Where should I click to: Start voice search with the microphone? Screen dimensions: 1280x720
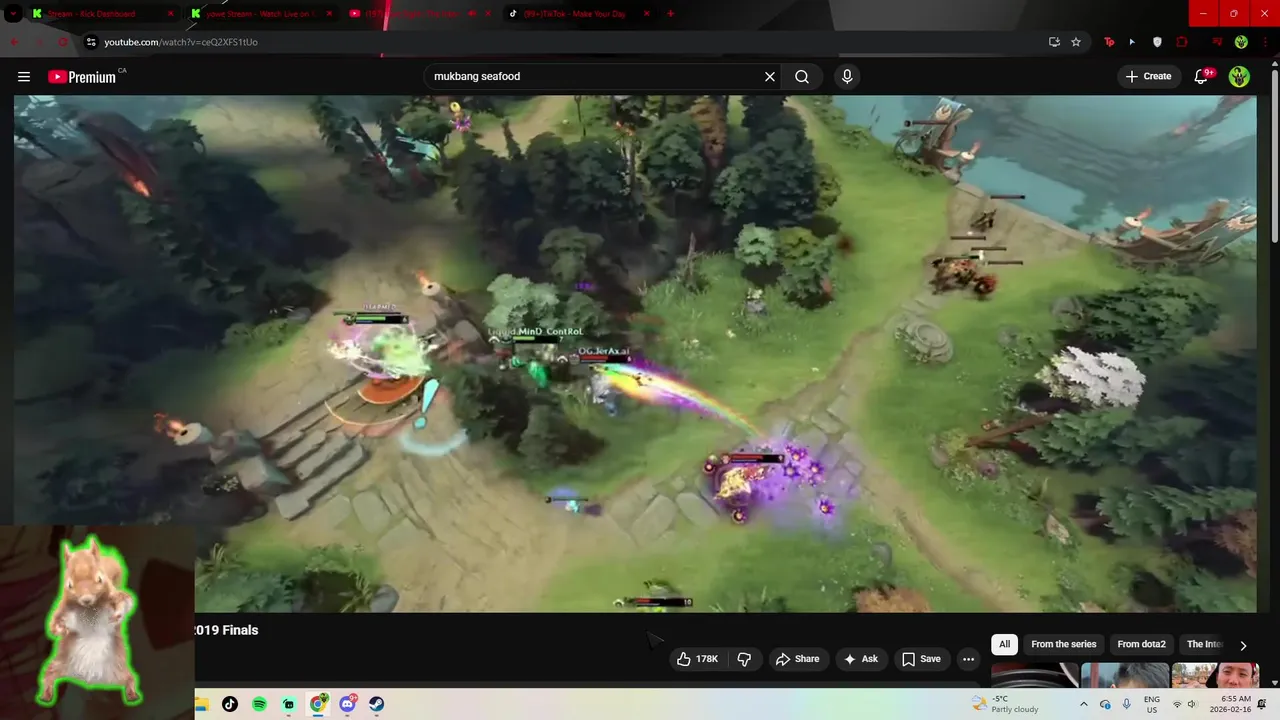pos(847,77)
